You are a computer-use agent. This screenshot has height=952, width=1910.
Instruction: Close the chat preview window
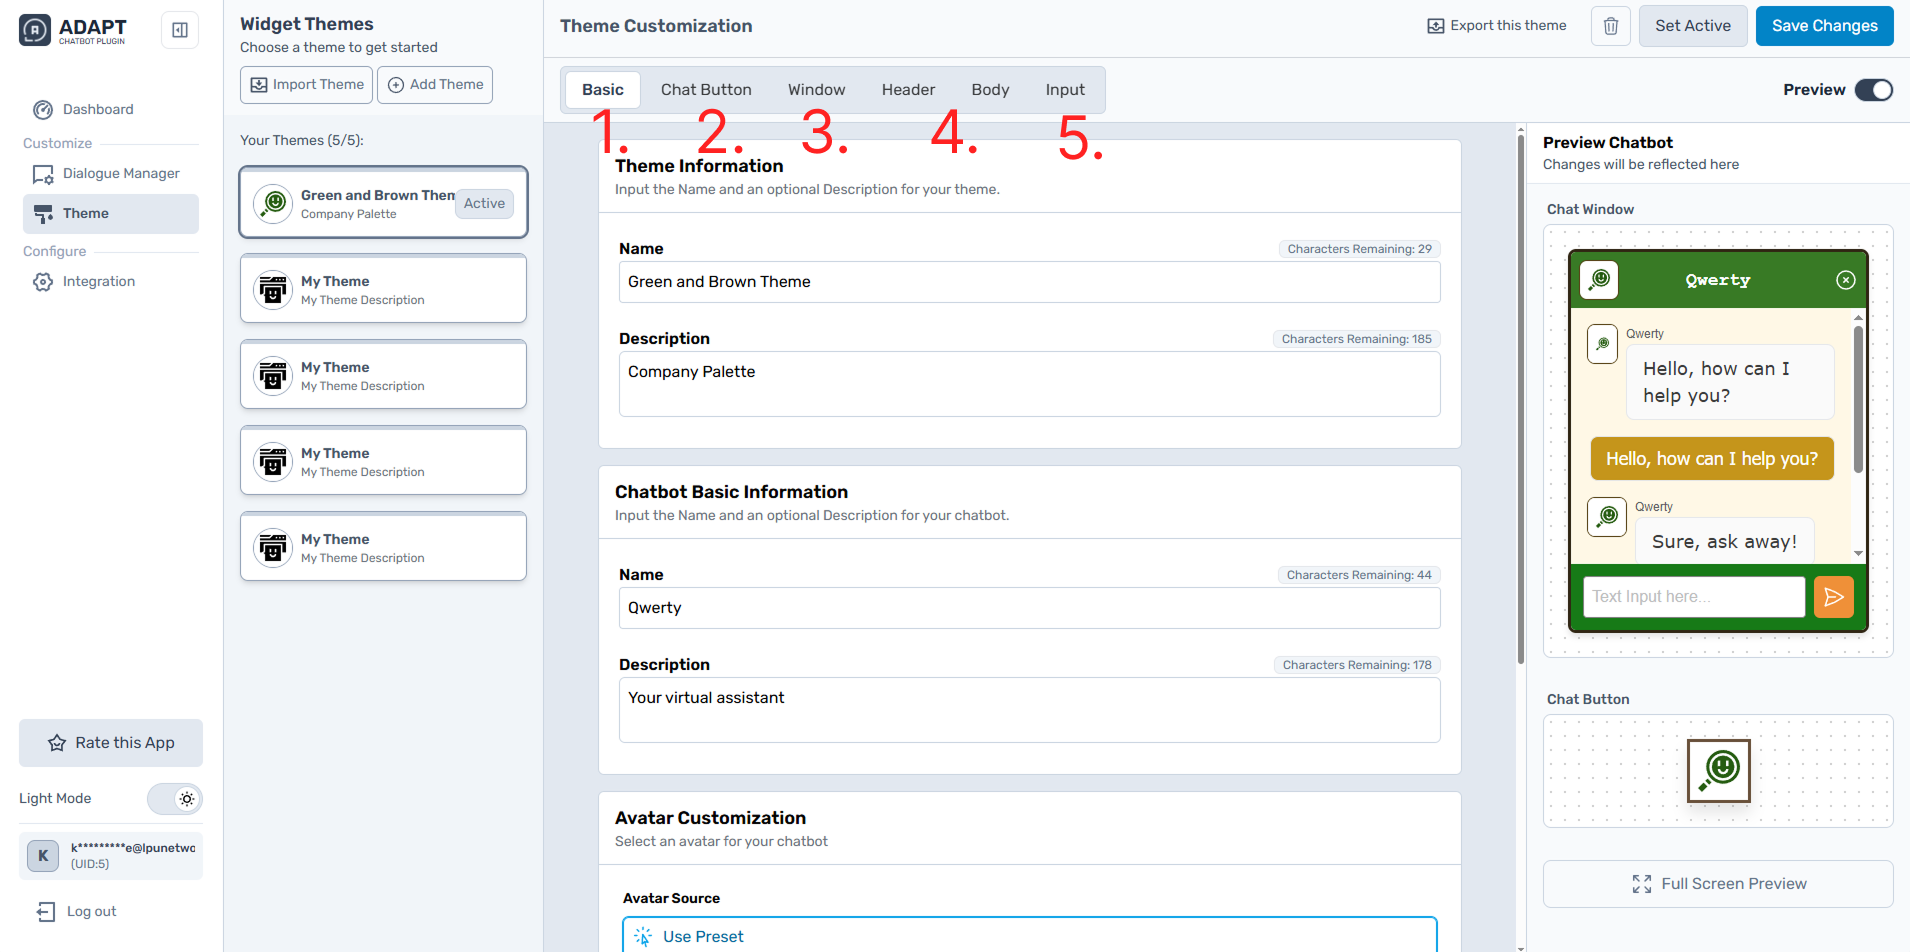click(x=1845, y=280)
